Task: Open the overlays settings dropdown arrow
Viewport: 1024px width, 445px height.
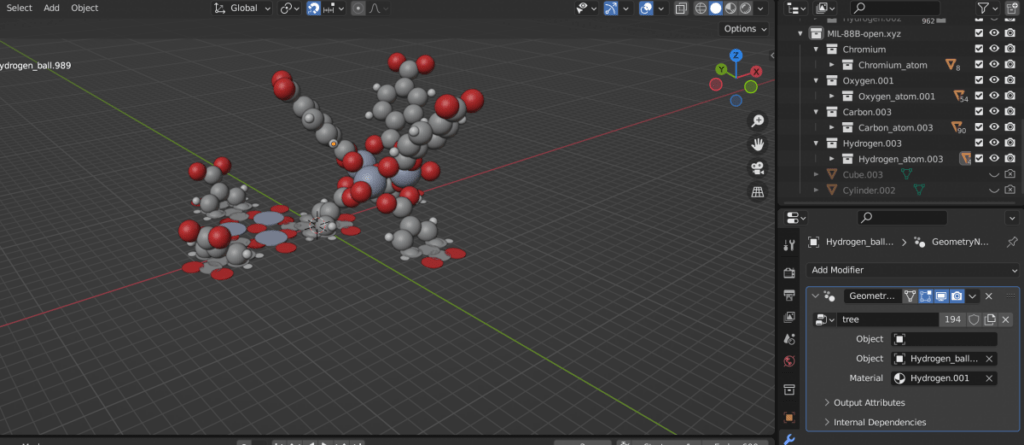Action: 661,8
